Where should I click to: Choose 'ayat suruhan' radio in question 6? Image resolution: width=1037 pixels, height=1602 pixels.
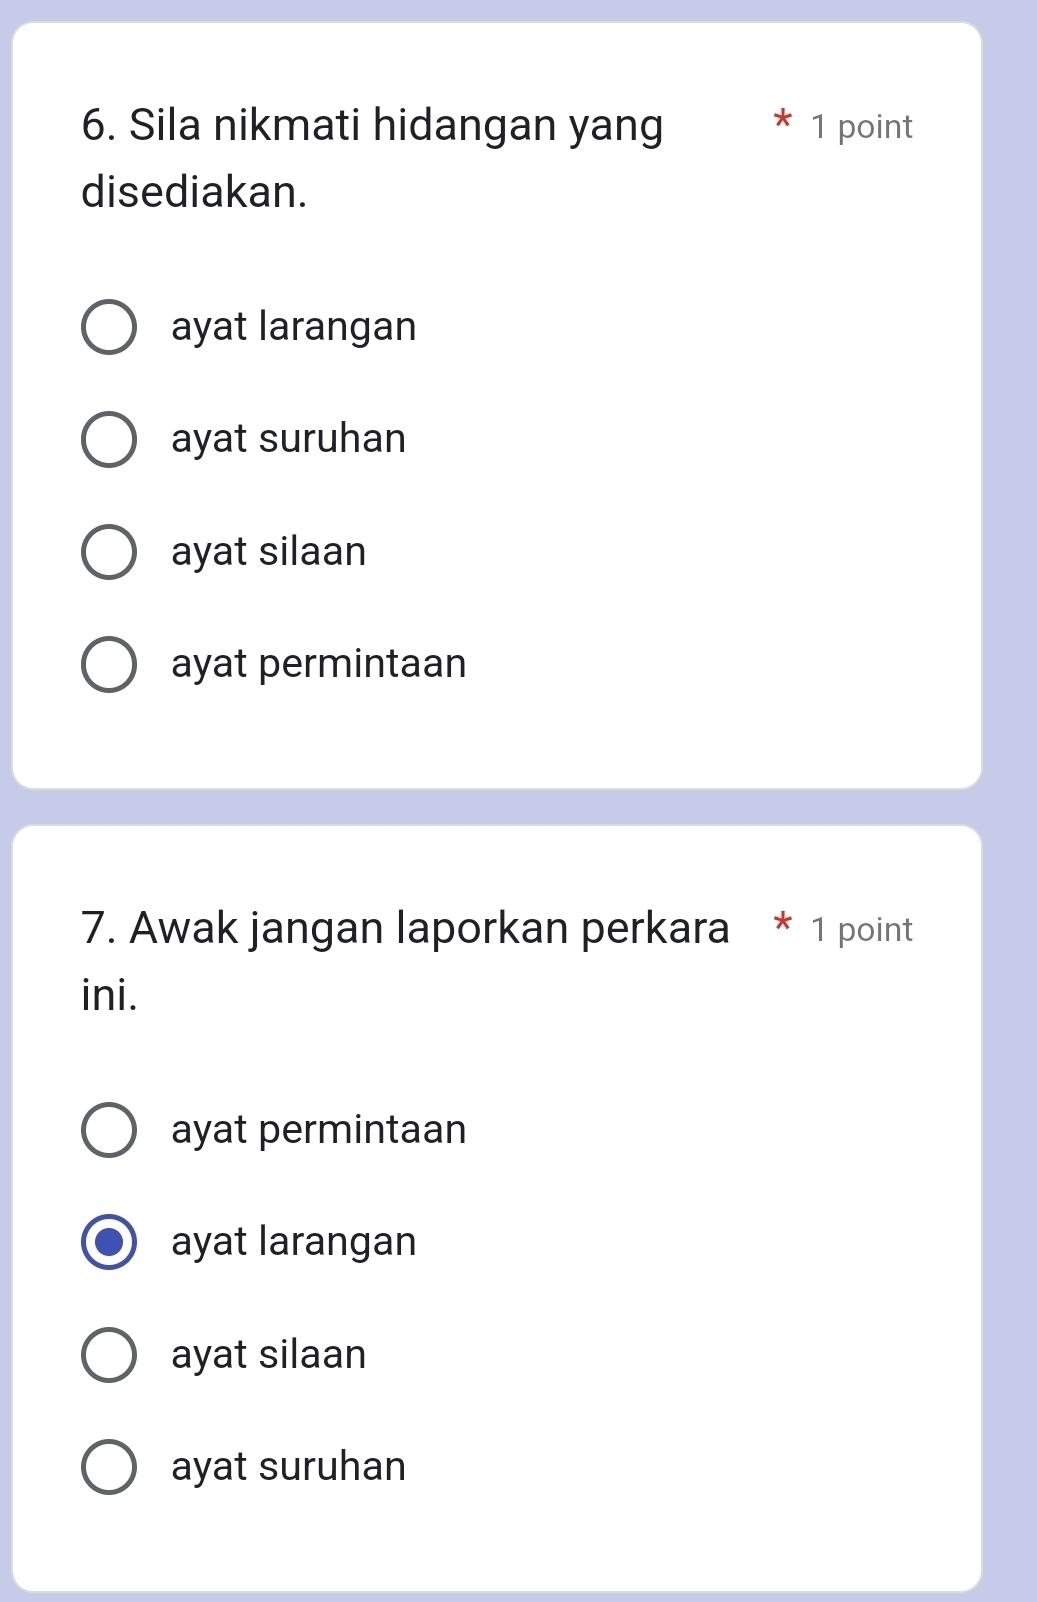[109, 439]
